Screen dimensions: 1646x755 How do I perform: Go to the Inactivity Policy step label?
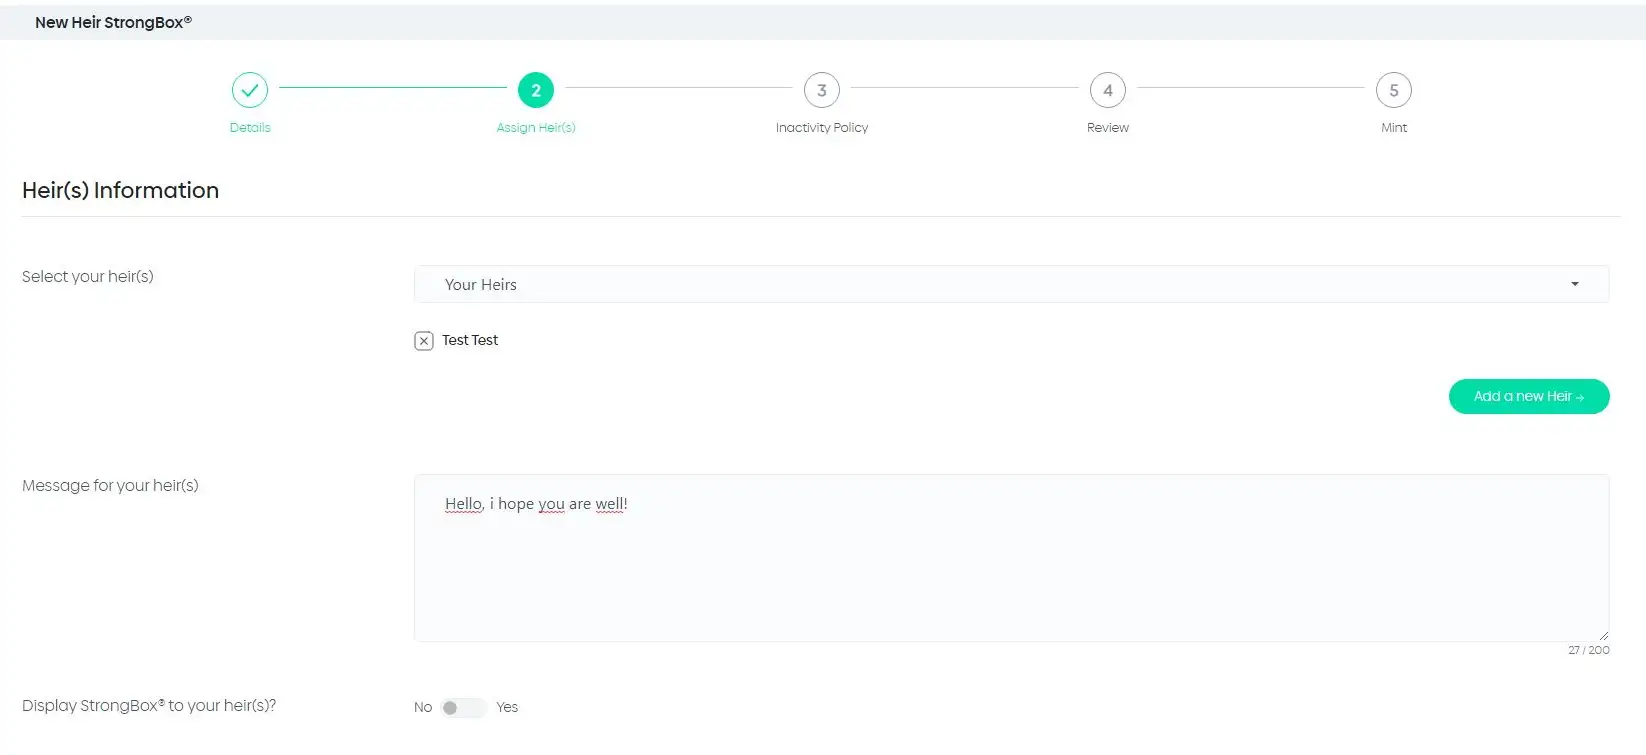tap(822, 128)
